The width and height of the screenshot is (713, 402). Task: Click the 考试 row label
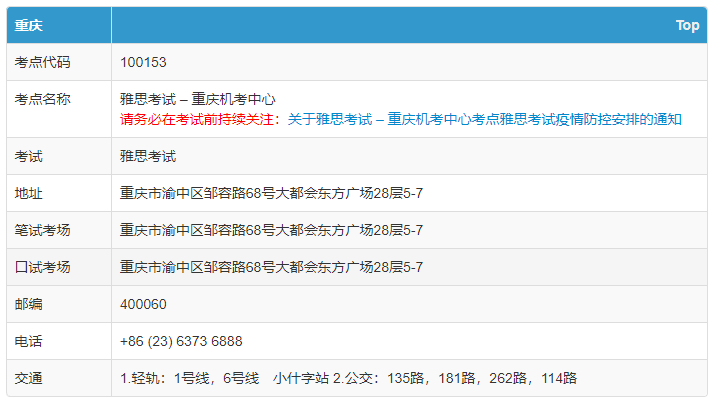pyautogui.click(x=28, y=156)
